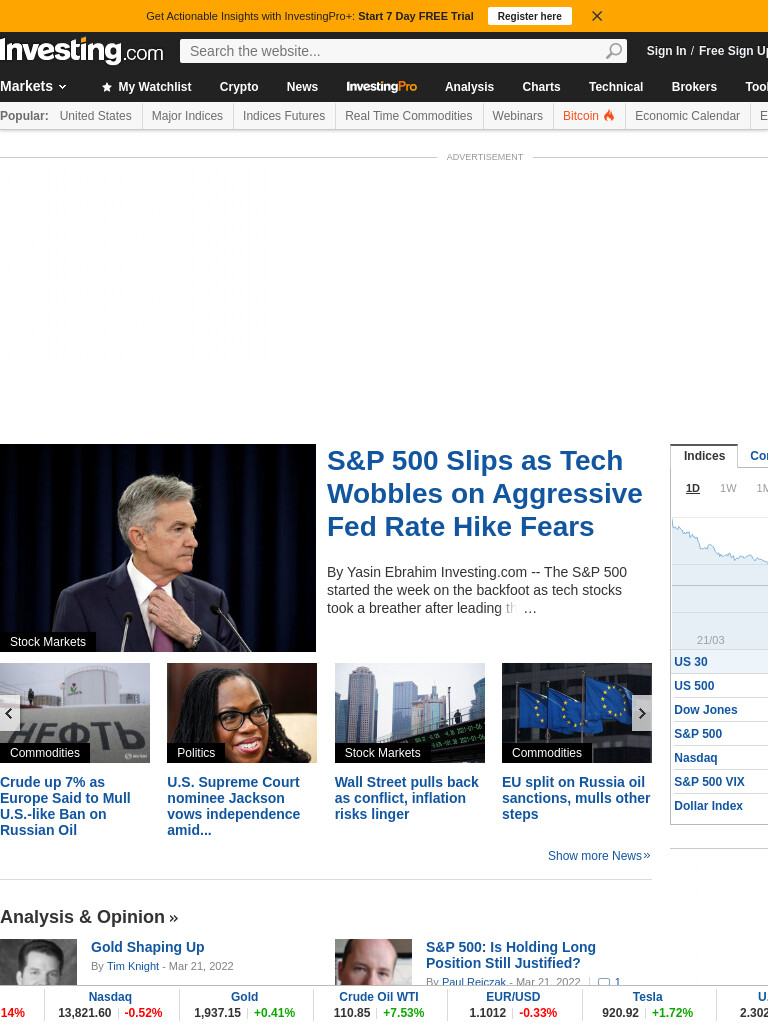768x1024 pixels.
Task: Open the News menu
Action: pyautogui.click(x=302, y=87)
